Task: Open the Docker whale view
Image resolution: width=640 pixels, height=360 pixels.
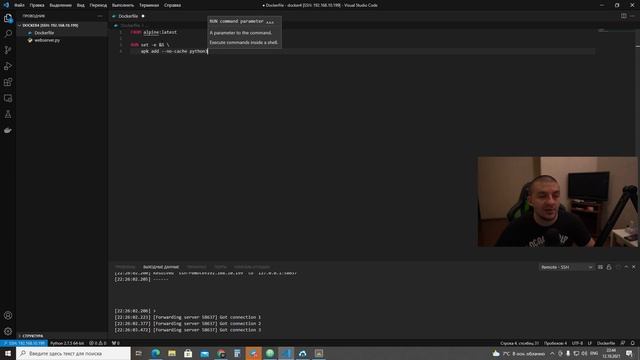Action: (x=8, y=130)
